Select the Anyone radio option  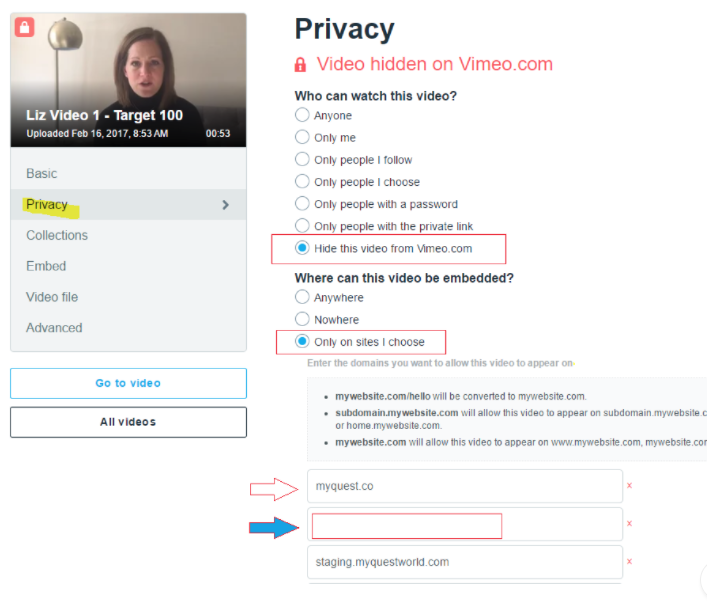coord(302,115)
